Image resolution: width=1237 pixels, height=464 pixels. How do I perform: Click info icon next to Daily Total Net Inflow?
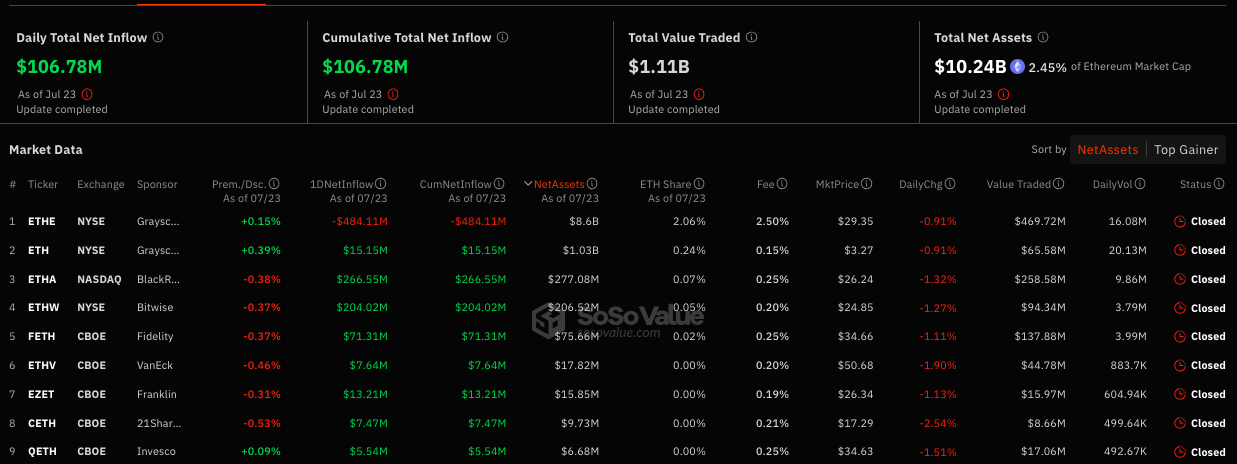[159, 37]
